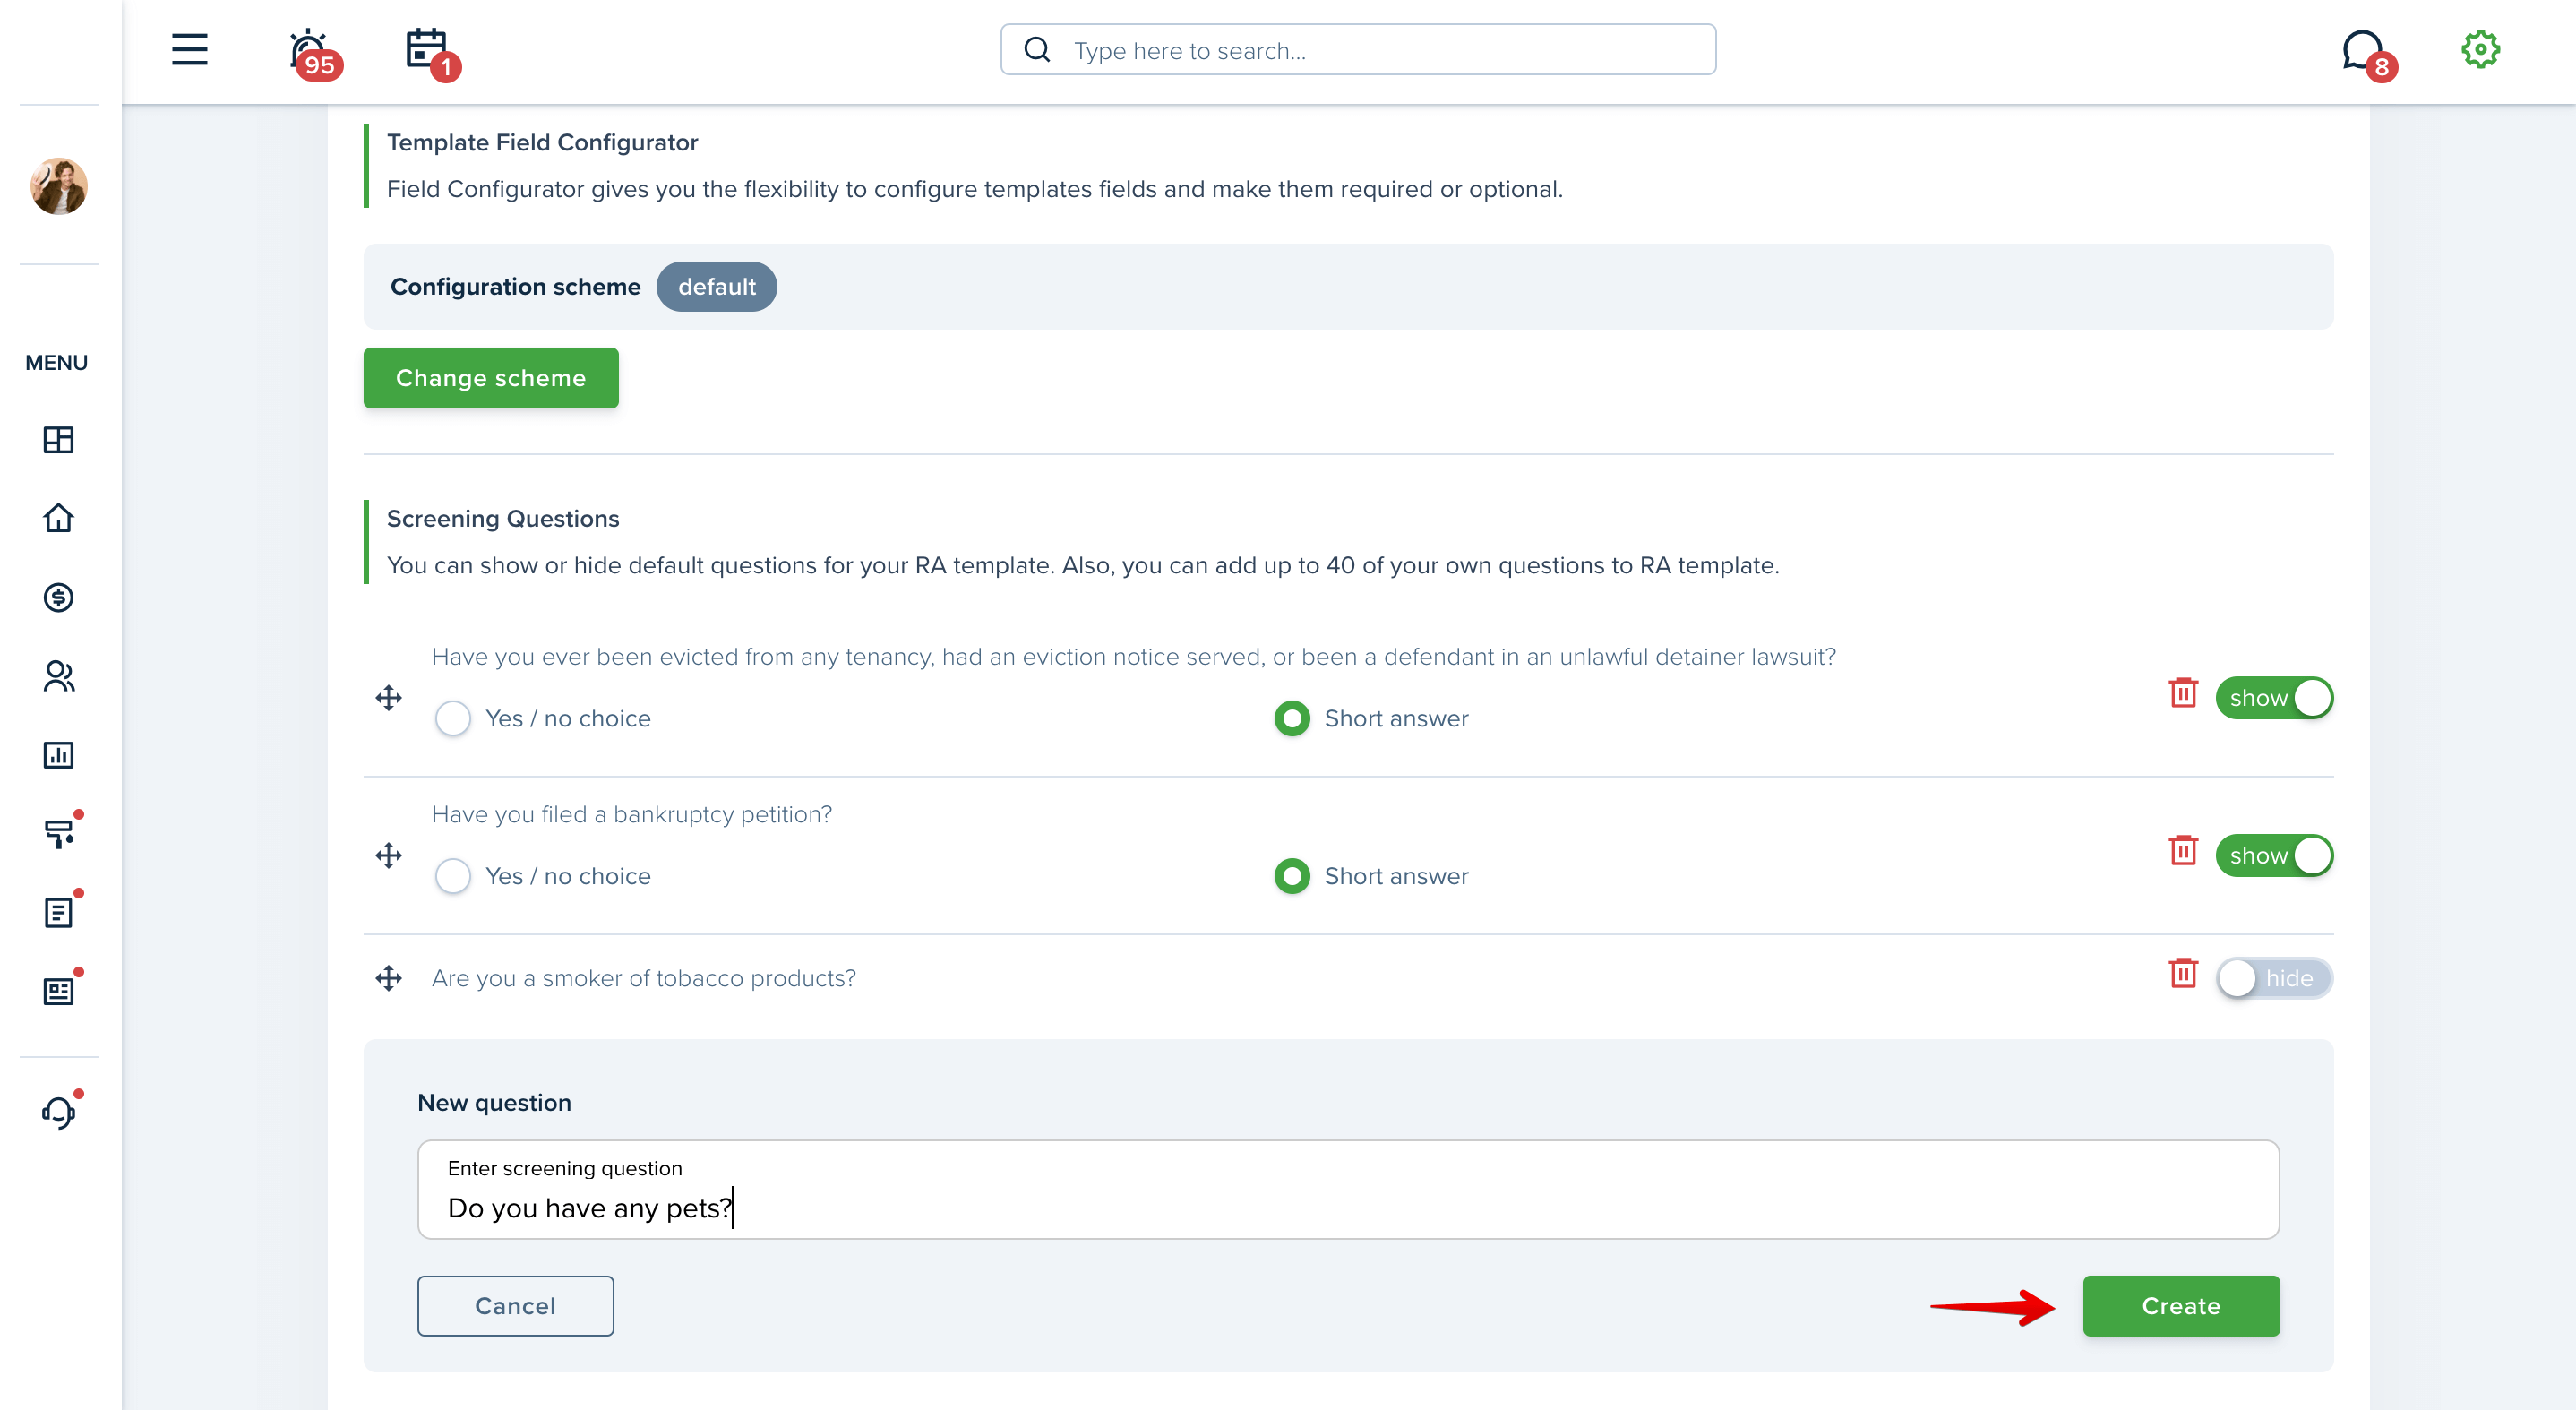Click the Screening Questions heading
Screen dimensions: 2576x1410
503,518
